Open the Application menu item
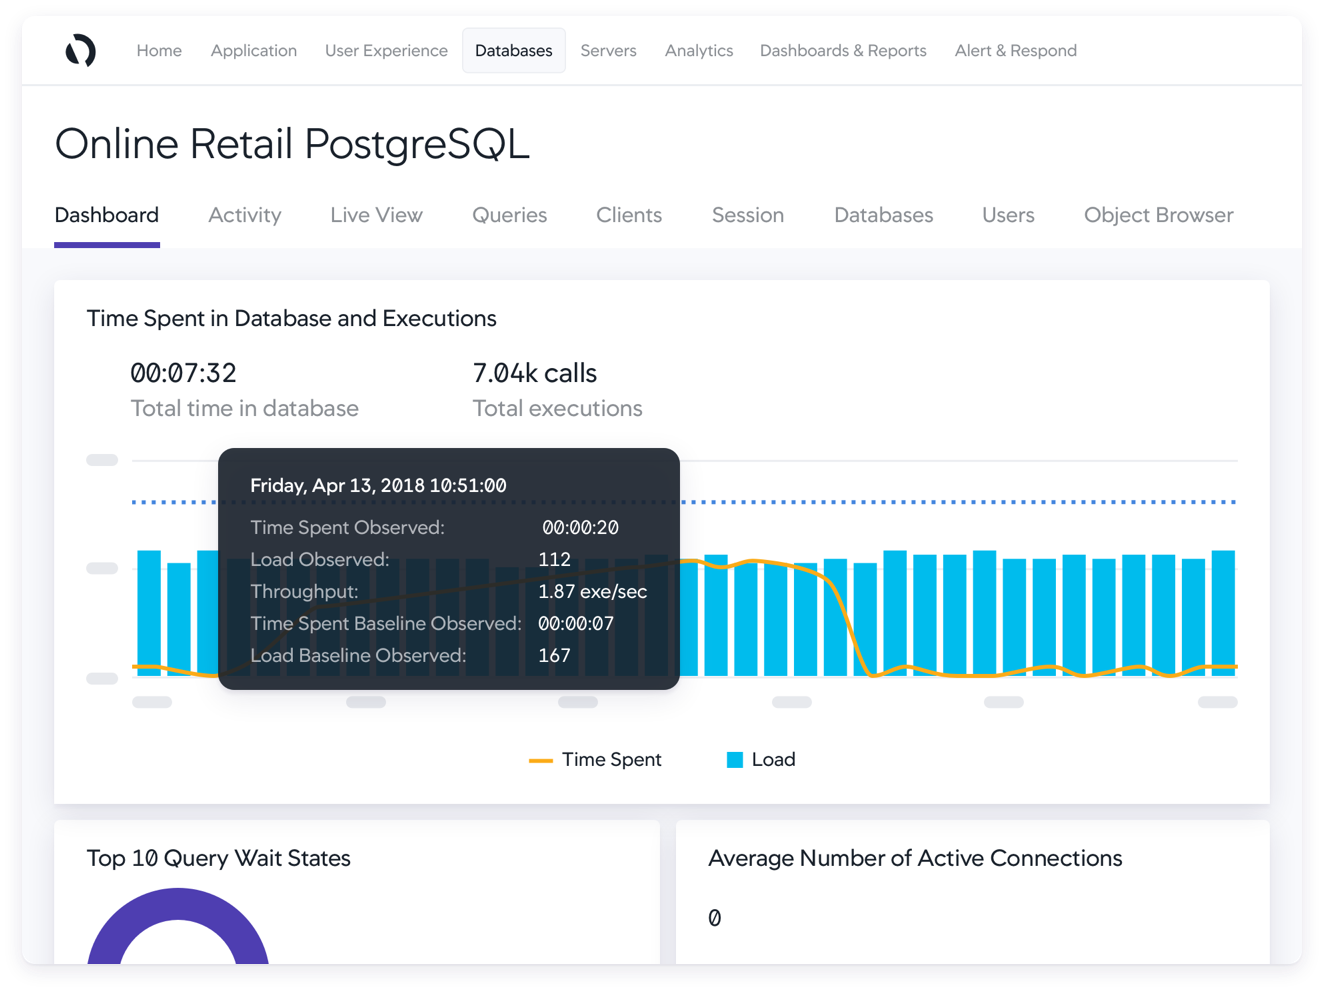The height and width of the screenshot is (992, 1324). coord(253,51)
